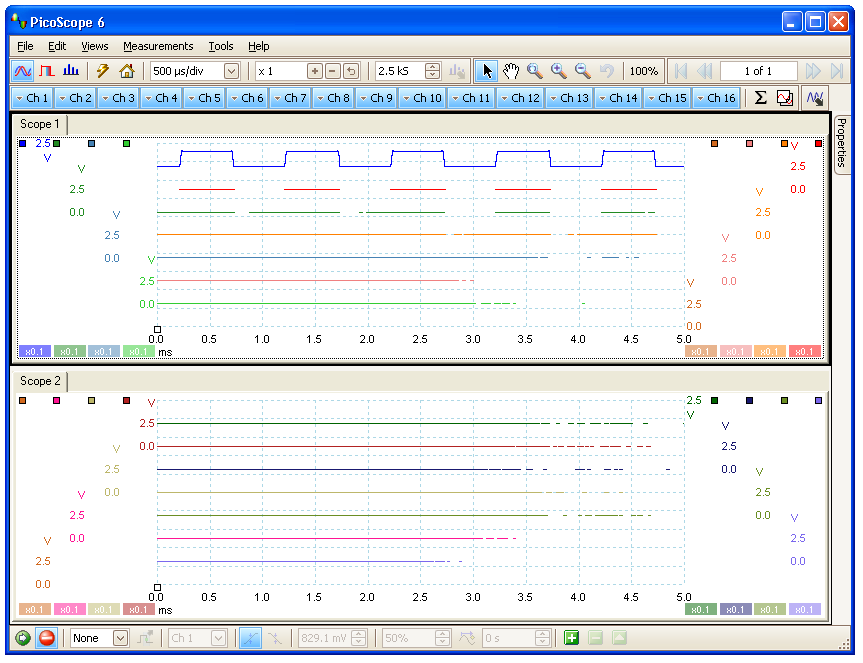Expand the Ch 5 channel options
The height and width of the screenshot is (663, 863).
coord(204,98)
